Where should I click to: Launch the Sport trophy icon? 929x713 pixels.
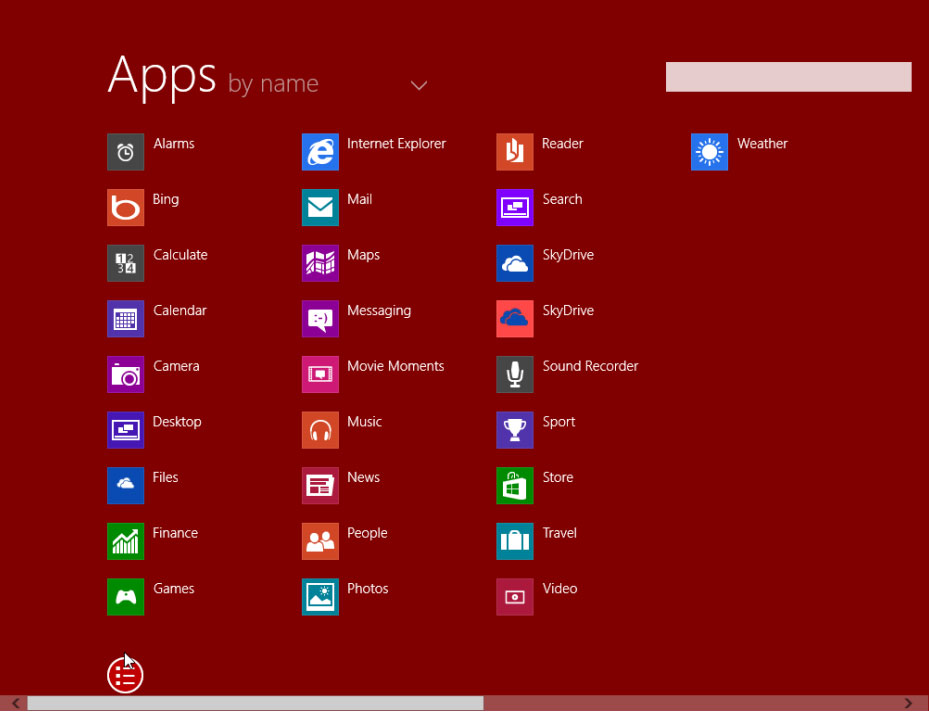pos(515,430)
